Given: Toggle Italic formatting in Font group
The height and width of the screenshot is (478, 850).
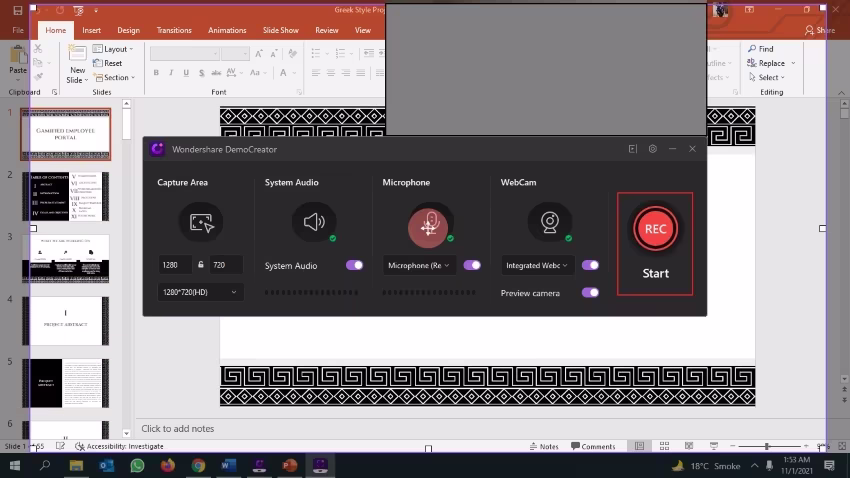Looking at the screenshot, I should pos(171,73).
